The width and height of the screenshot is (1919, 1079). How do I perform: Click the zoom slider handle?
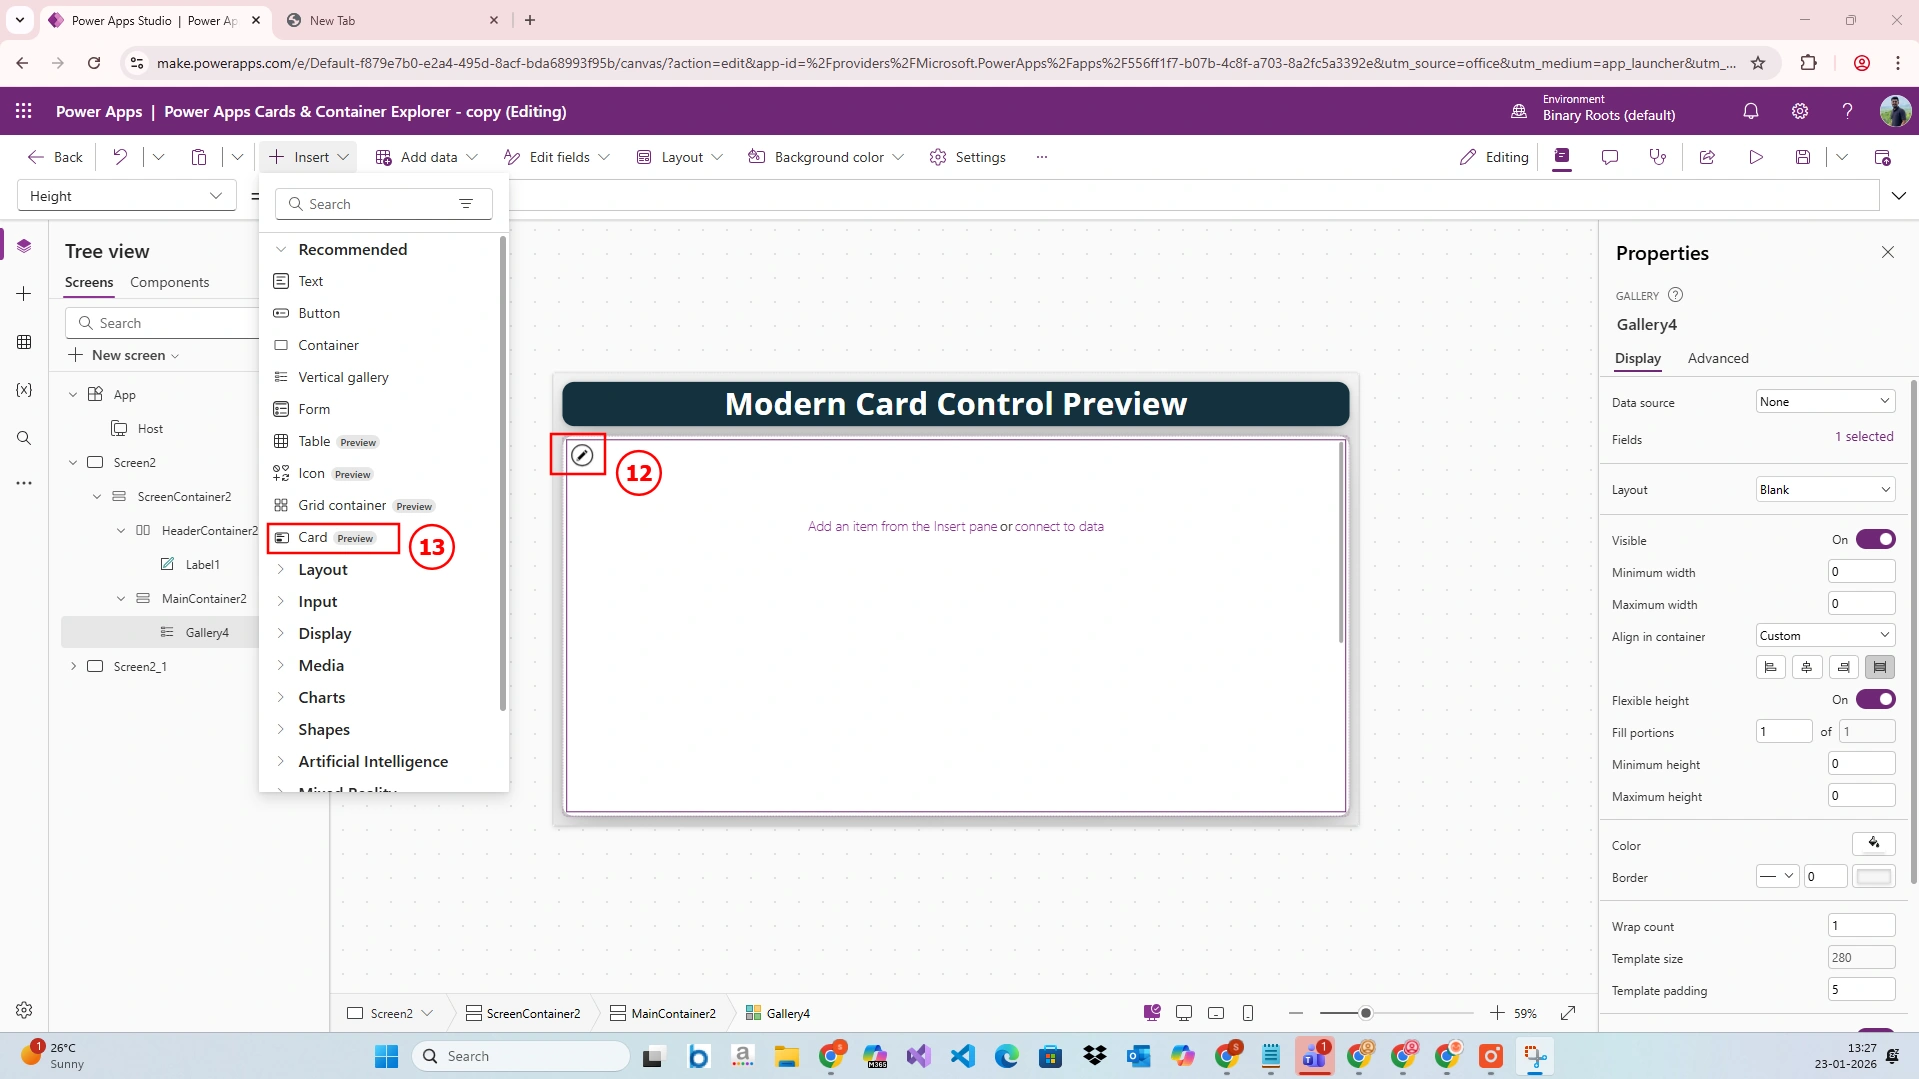click(1366, 1013)
